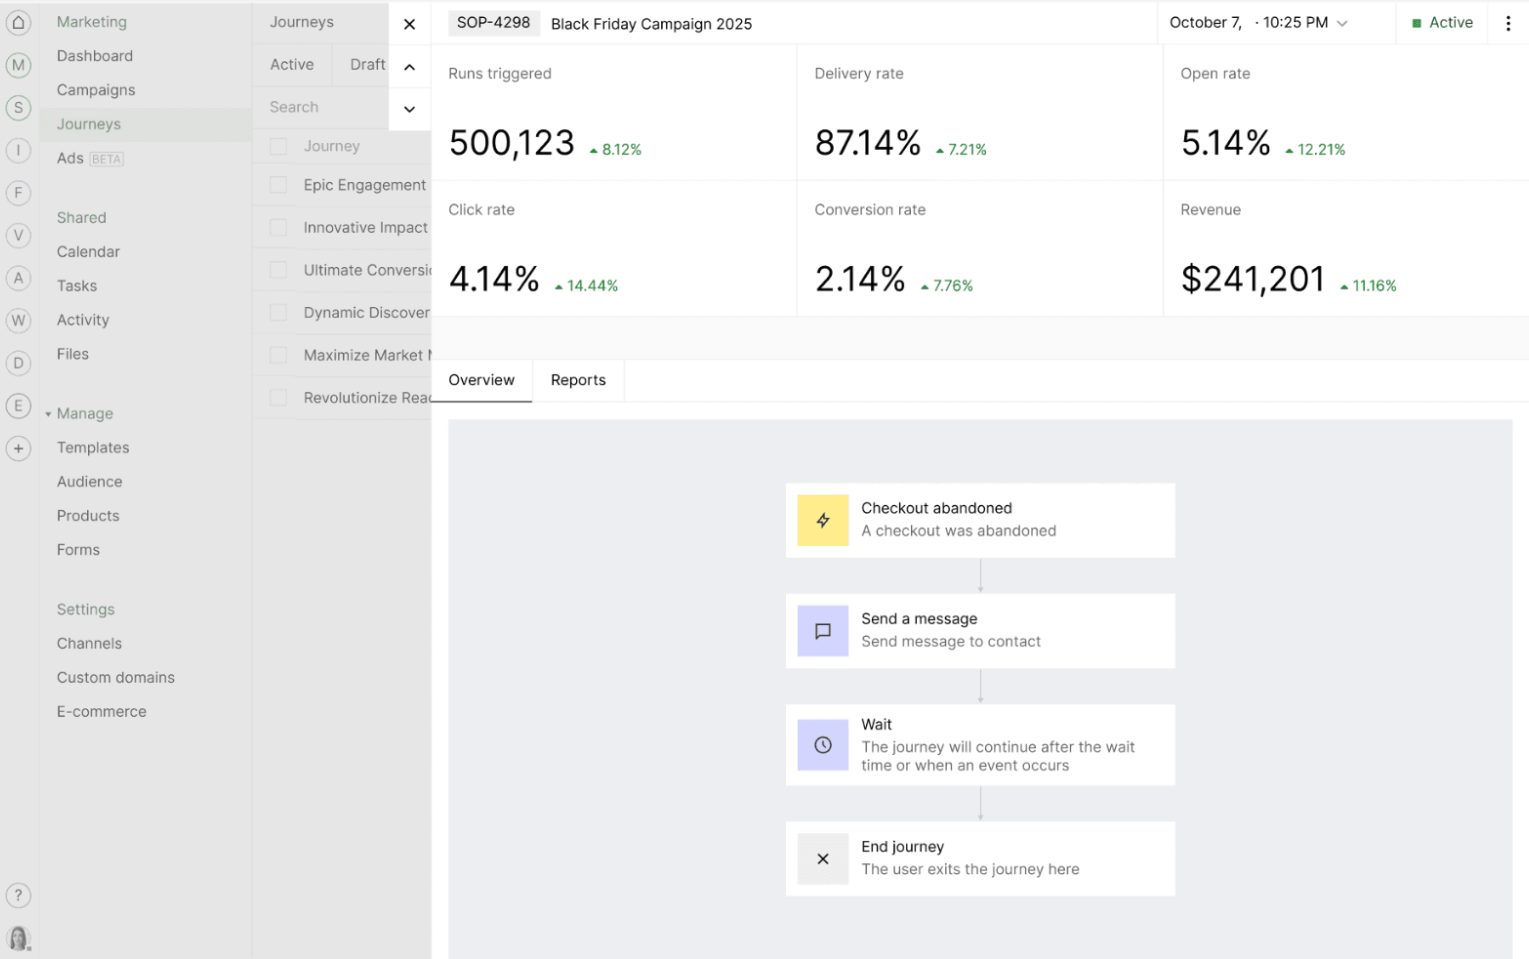Open help question mark icon
The width and height of the screenshot is (1529, 959).
18,895
